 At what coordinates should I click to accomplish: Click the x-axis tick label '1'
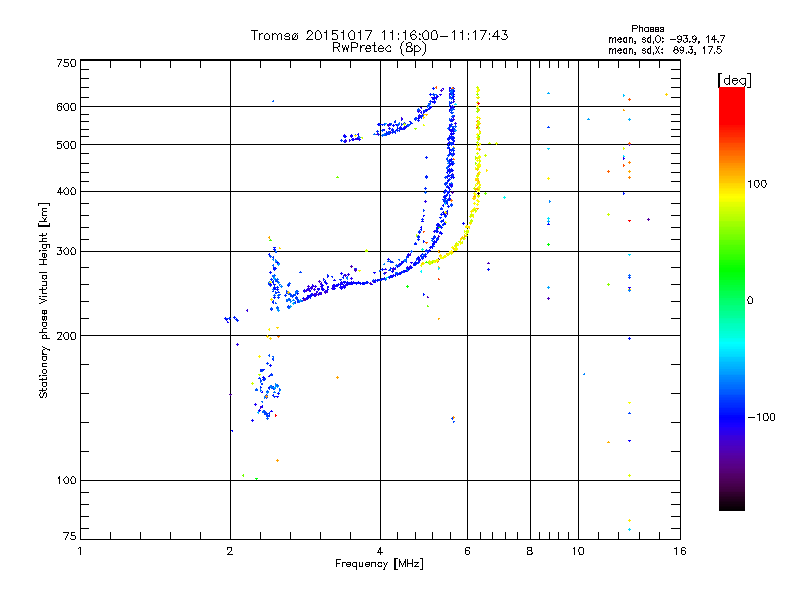80,551
